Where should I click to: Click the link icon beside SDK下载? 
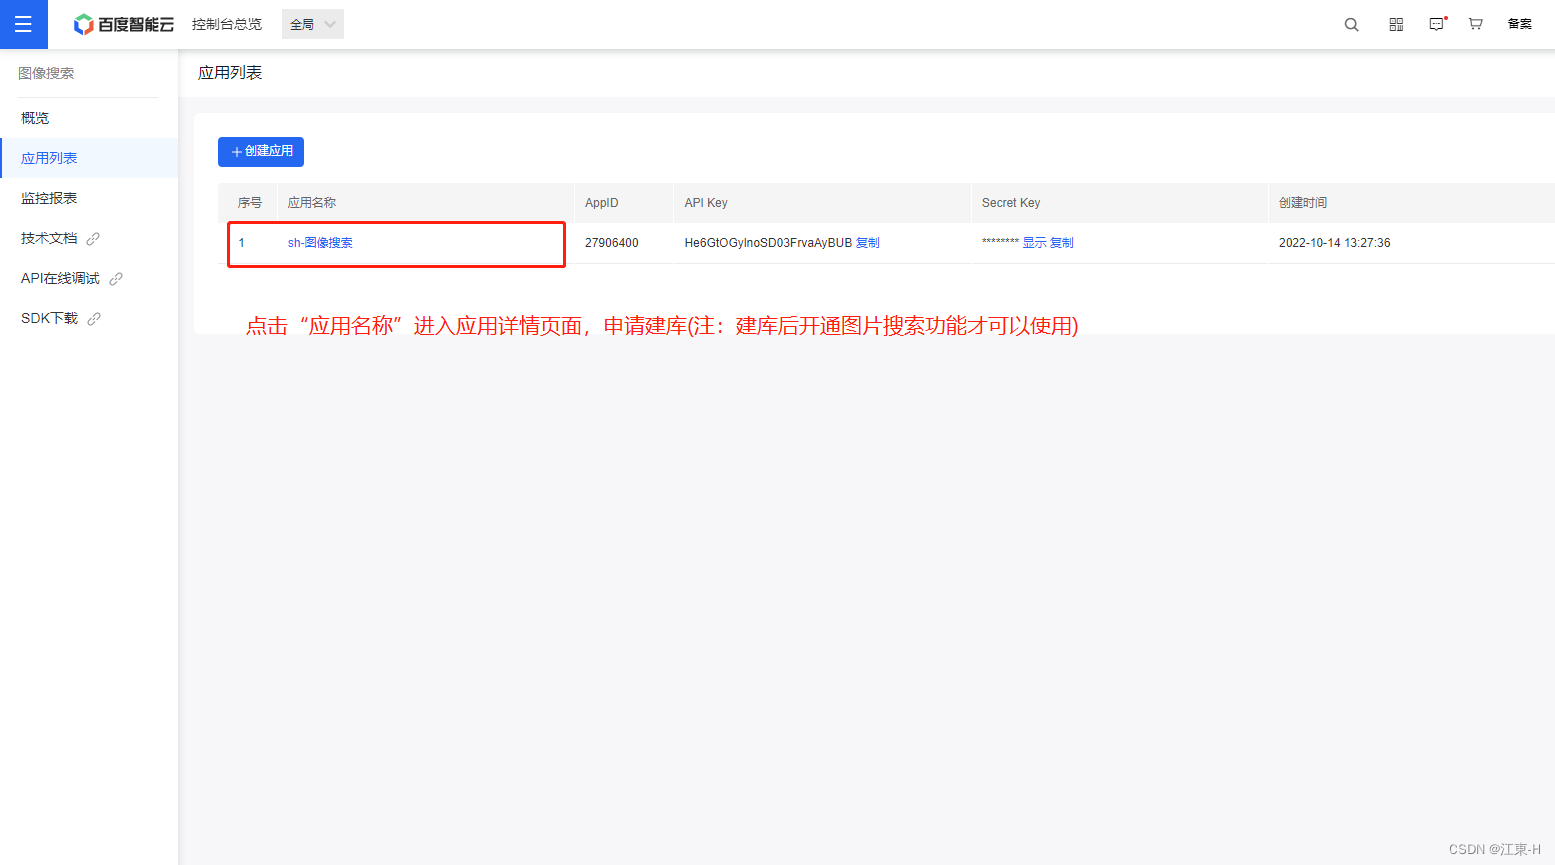pyautogui.click(x=94, y=319)
